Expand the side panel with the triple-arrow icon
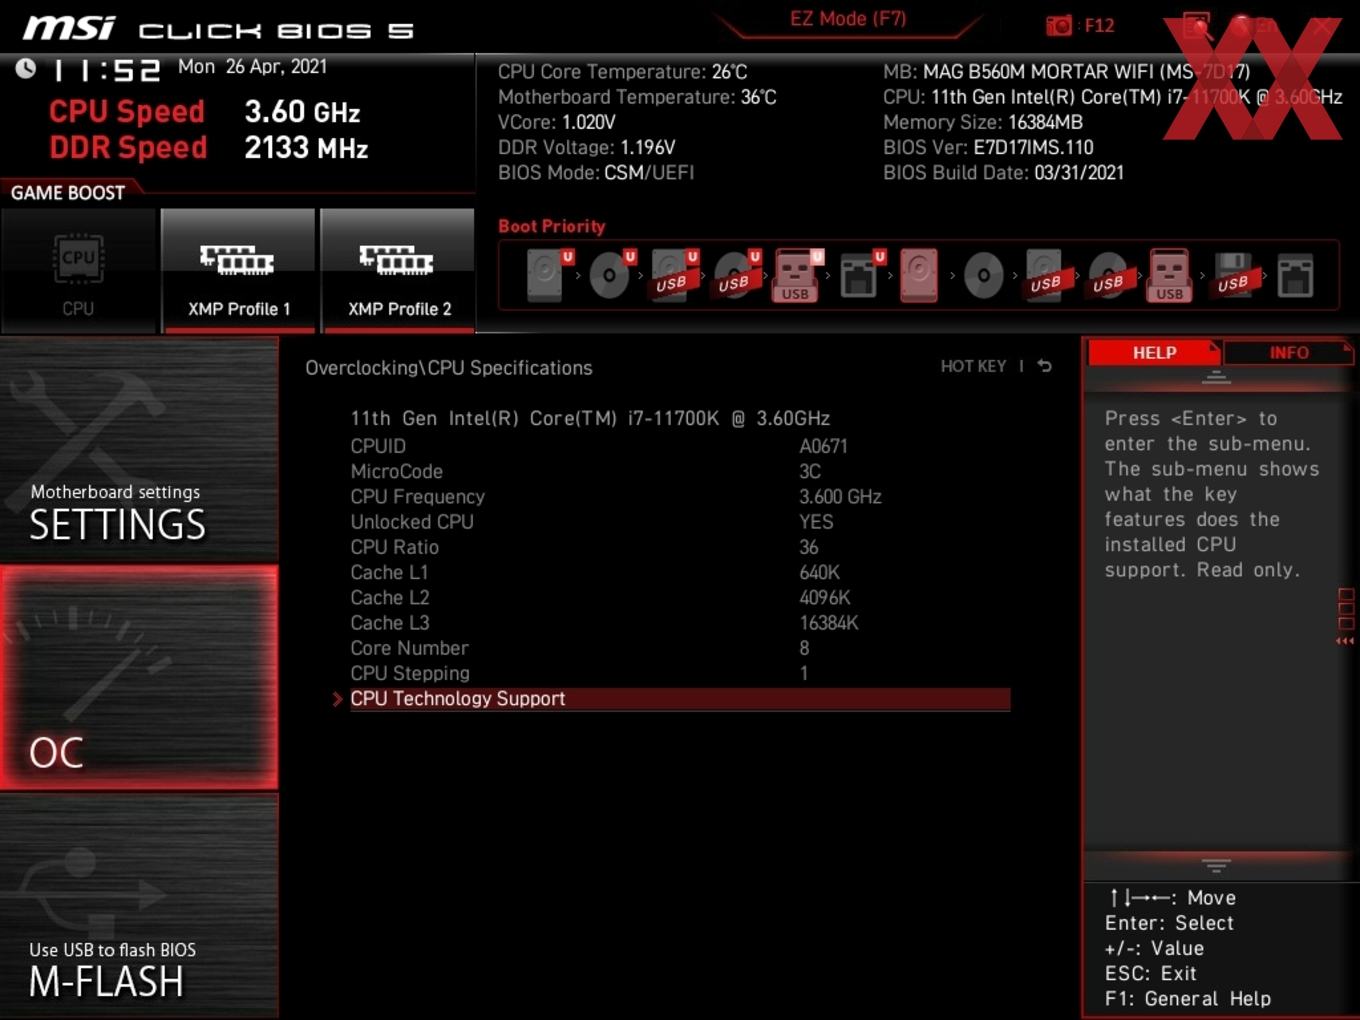The width and height of the screenshot is (1360, 1020). tap(1345, 641)
